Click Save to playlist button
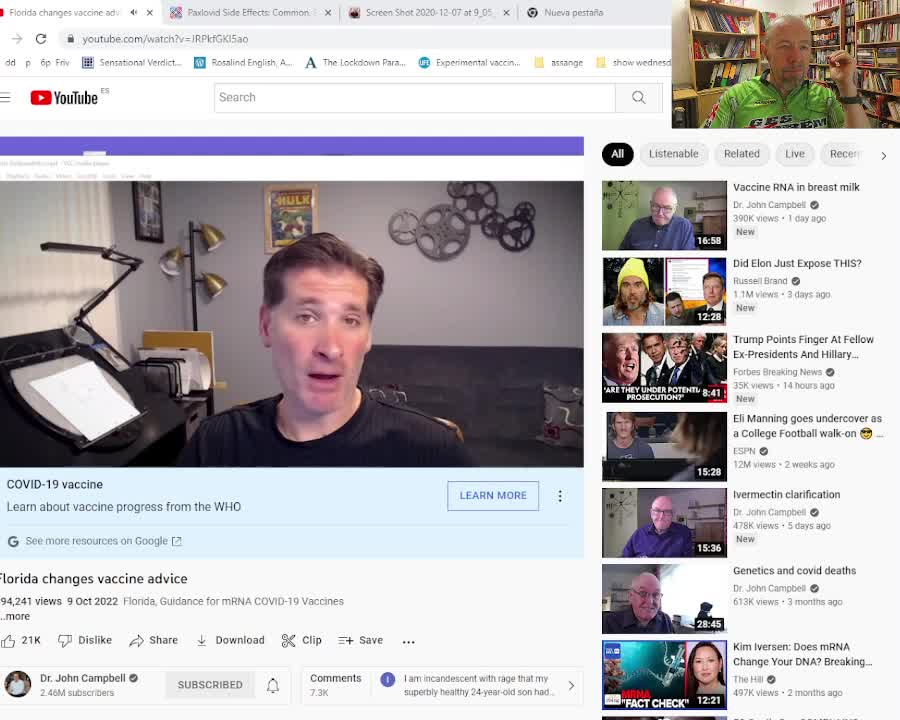 360,640
